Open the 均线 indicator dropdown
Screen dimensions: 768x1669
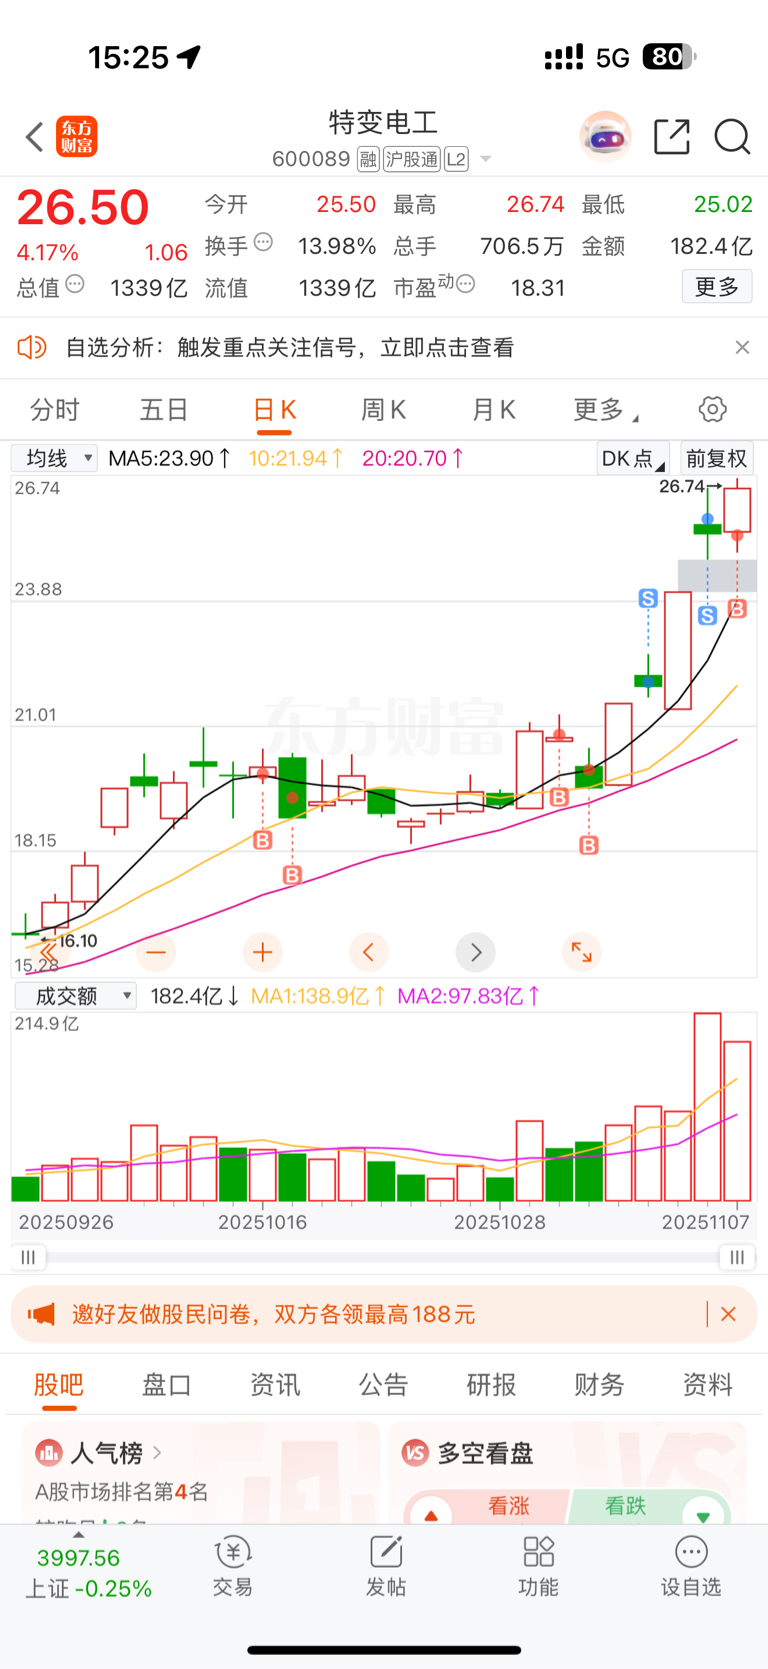coord(54,458)
